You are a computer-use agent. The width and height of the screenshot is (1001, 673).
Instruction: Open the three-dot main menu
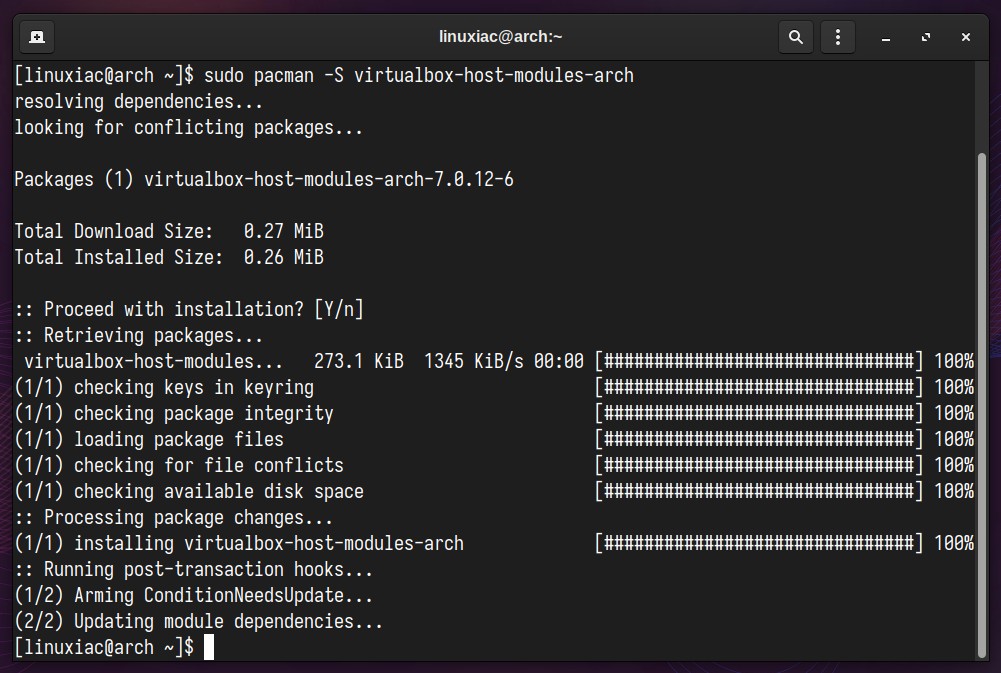click(838, 37)
